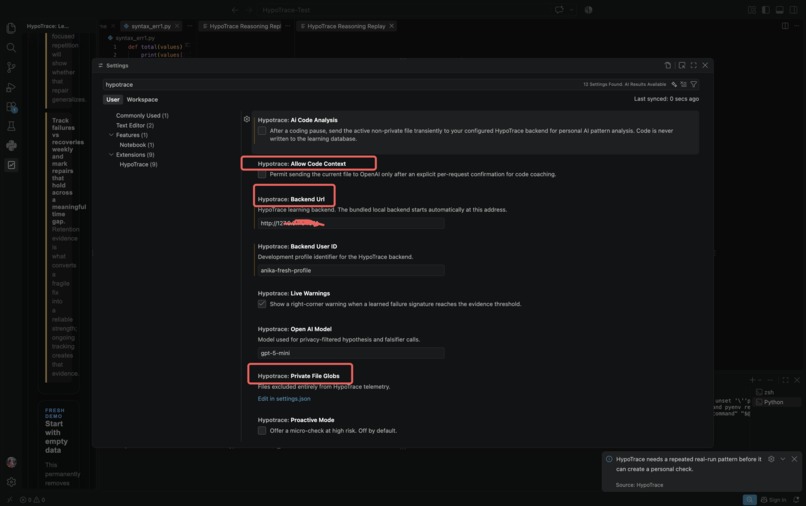Click the Backend Url input field
The height and width of the screenshot is (506, 806).
tap(351, 223)
